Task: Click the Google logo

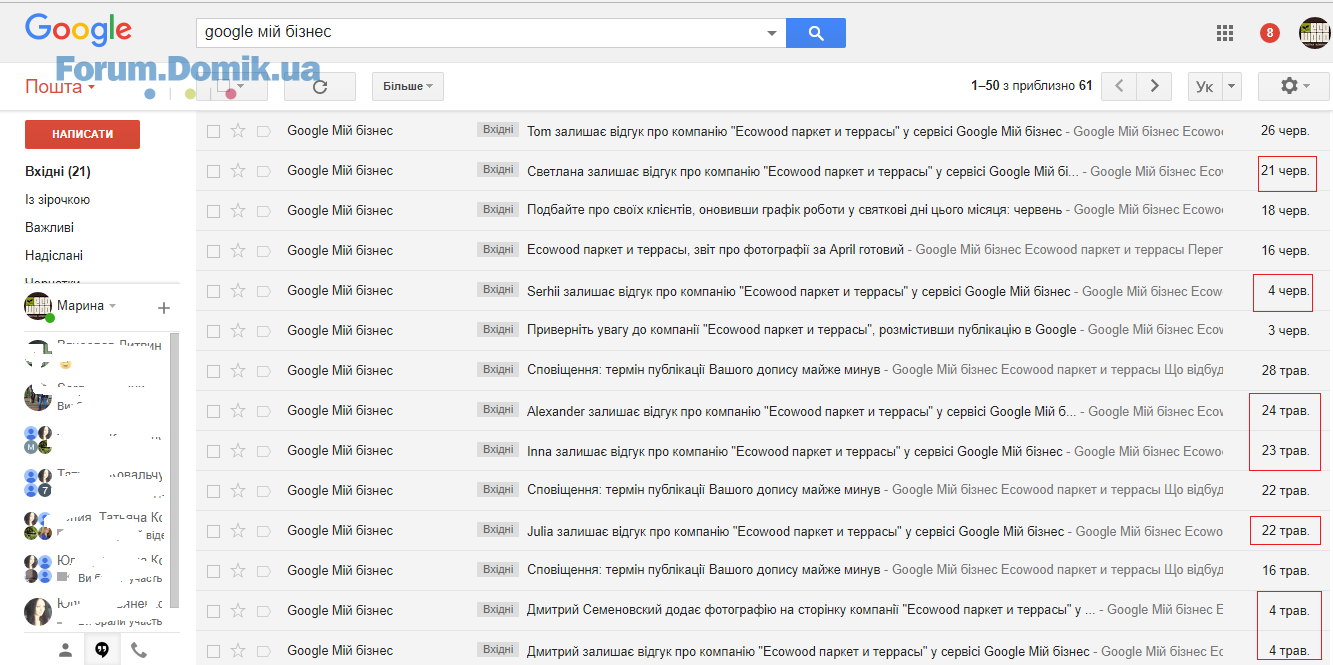Action: 78,30
